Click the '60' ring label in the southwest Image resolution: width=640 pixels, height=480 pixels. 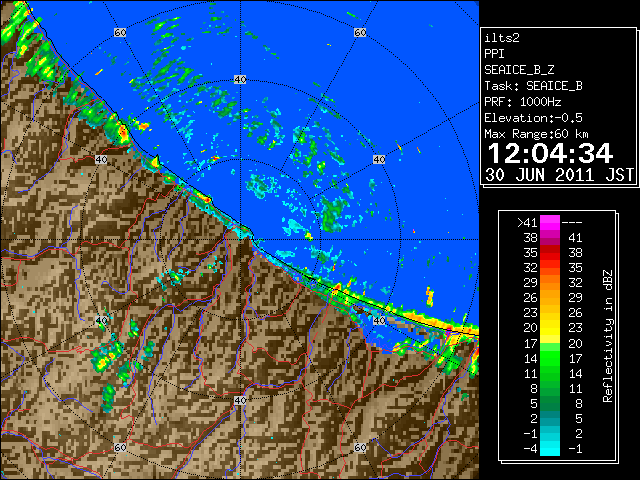point(120,447)
